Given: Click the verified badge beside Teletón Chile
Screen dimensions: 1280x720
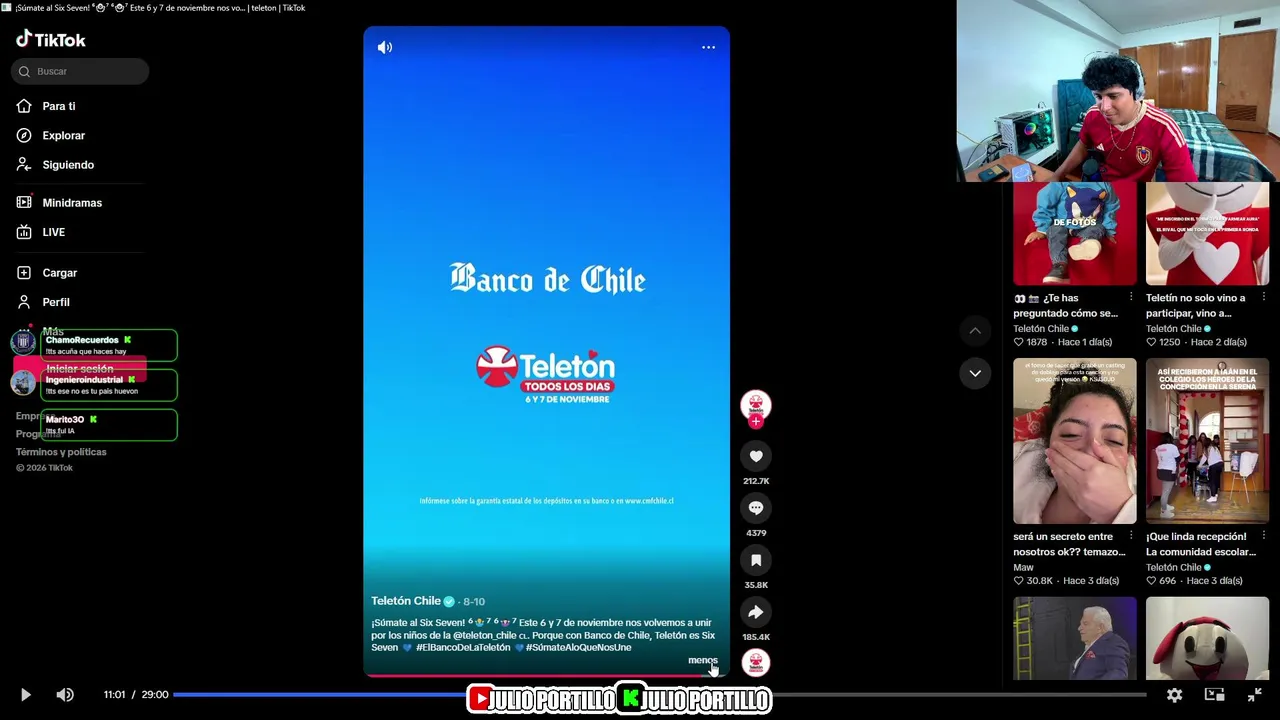Looking at the screenshot, I should (449, 601).
